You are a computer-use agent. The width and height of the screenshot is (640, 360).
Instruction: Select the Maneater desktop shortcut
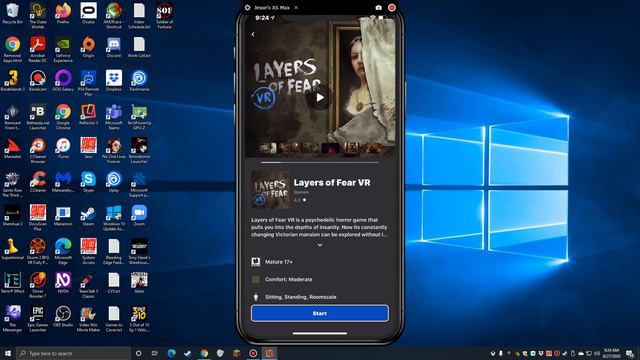(12, 149)
